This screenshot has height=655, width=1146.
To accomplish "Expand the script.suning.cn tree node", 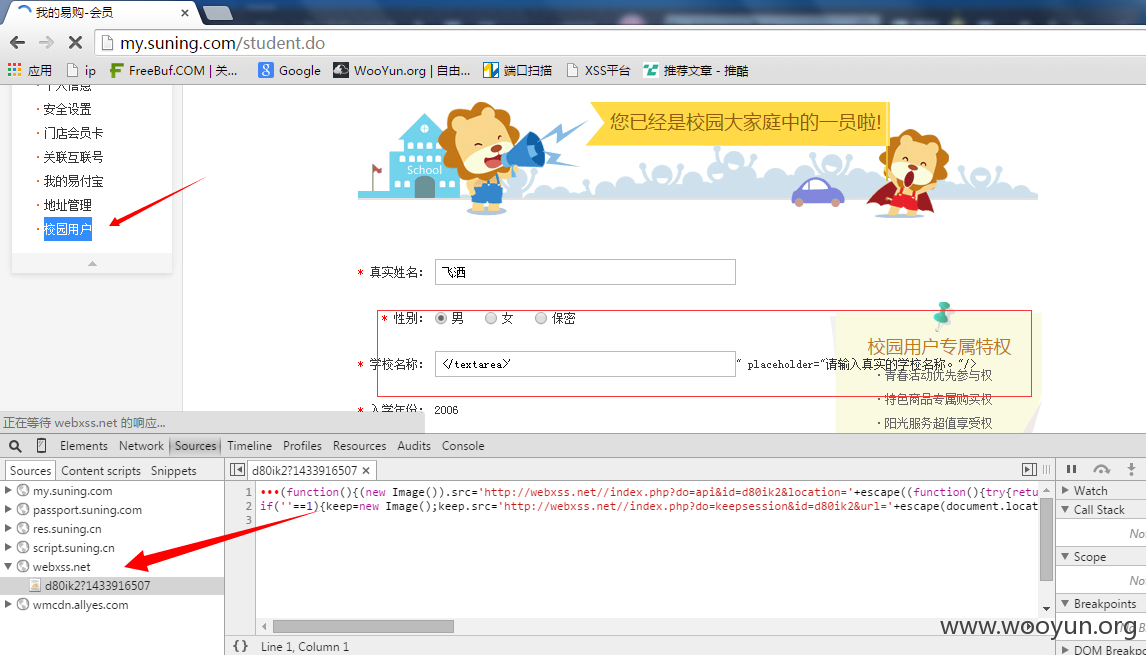I will pos(8,548).
